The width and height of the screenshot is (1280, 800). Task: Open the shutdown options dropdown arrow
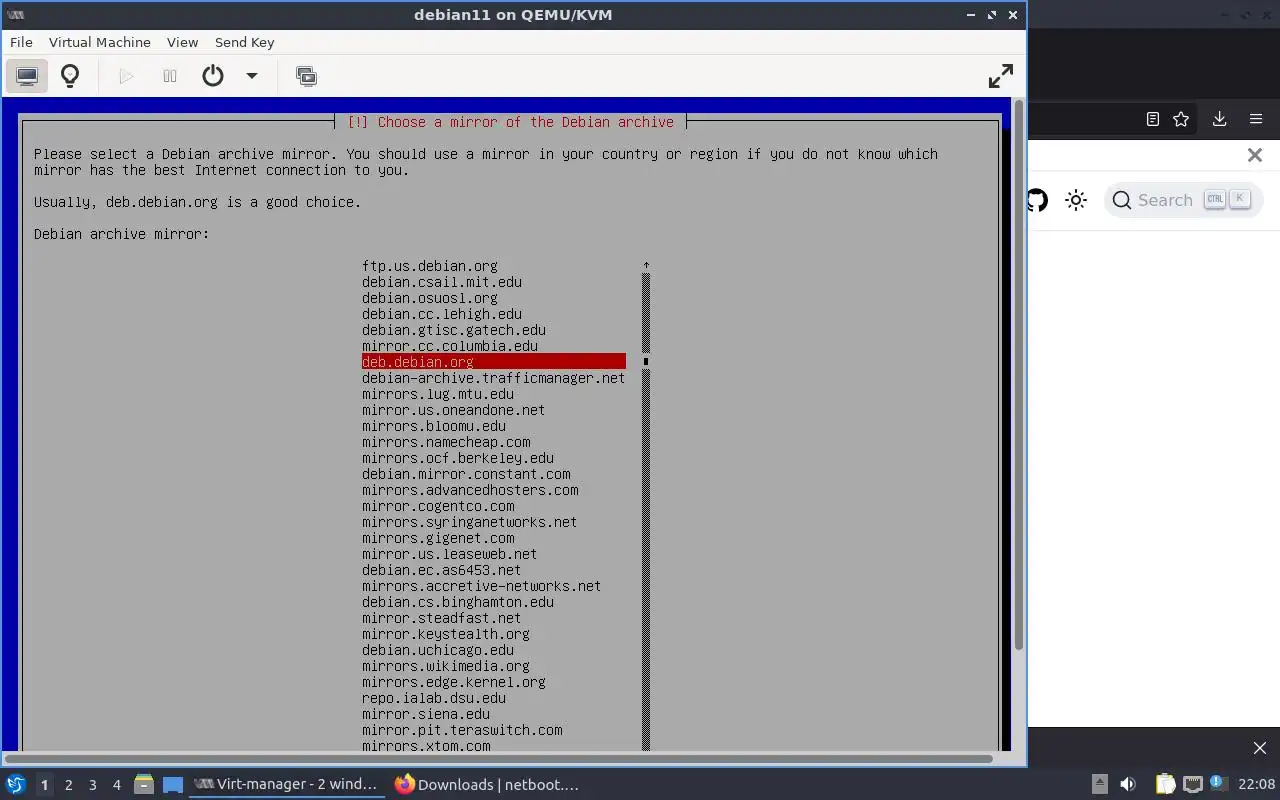pos(252,76)
